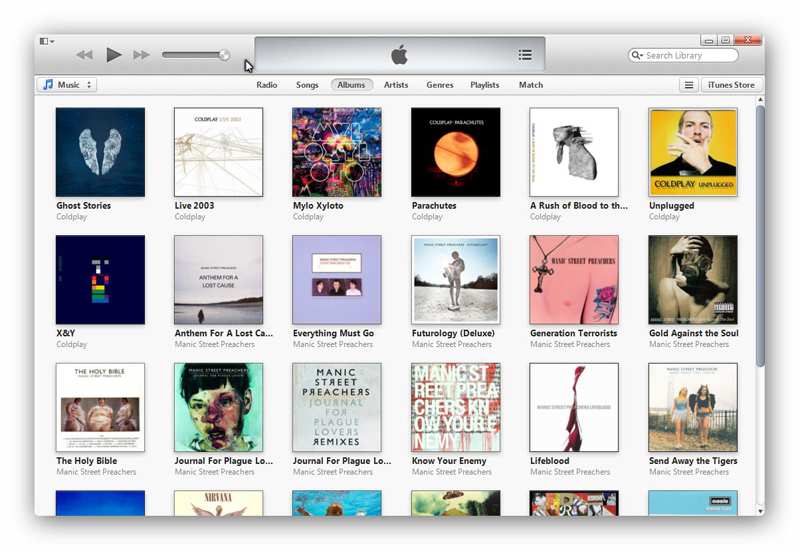Image resolution: width=800 pixels, height=551 pixels.
Task: Open the Mylo Xyloto album cover
Action: [337, 152]
